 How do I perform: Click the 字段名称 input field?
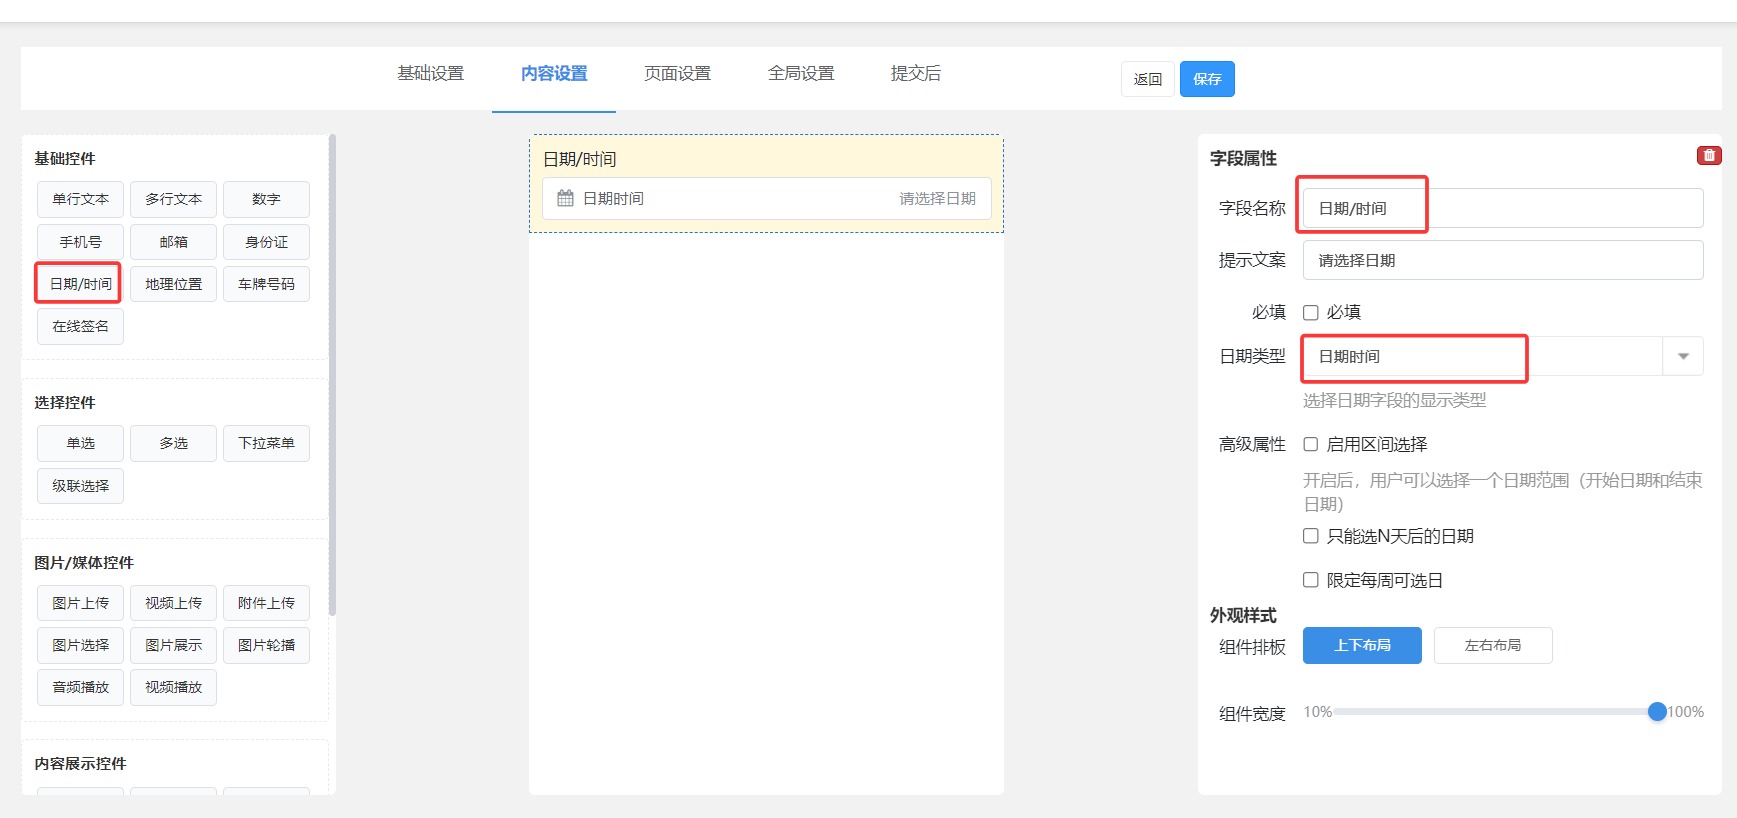coord(1502,208)
